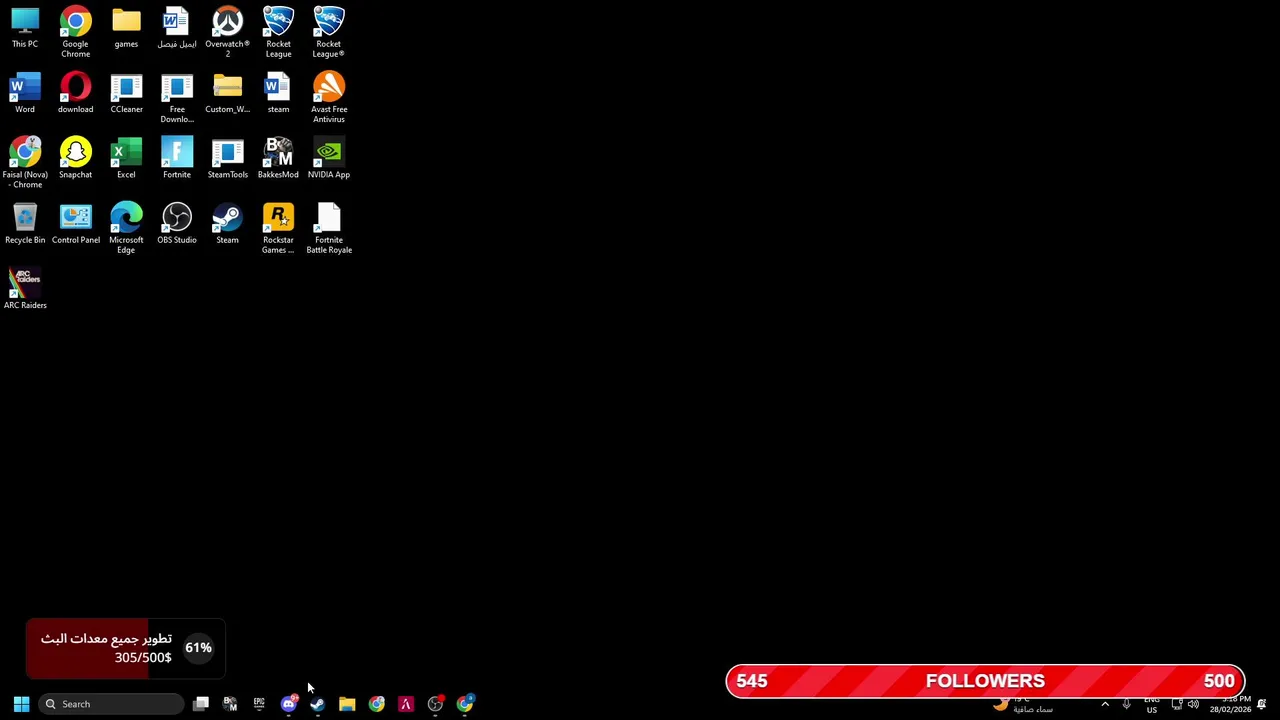
Task: Select the ايميل فيصل Word document
Action: [x=177, y=28]
